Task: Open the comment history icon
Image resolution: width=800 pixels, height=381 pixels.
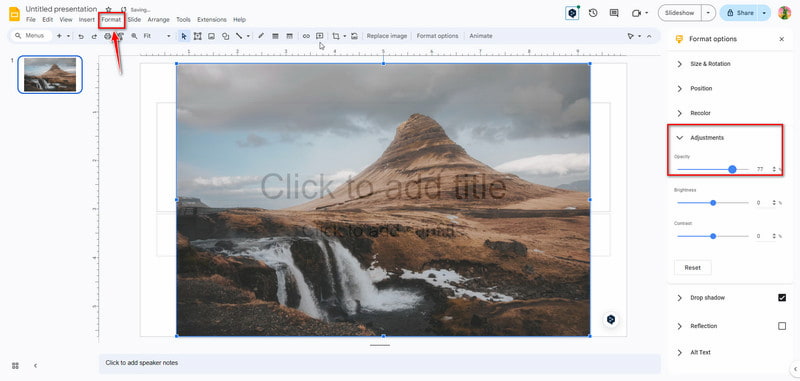Action: pyautogui.click(x=614, y=13)
